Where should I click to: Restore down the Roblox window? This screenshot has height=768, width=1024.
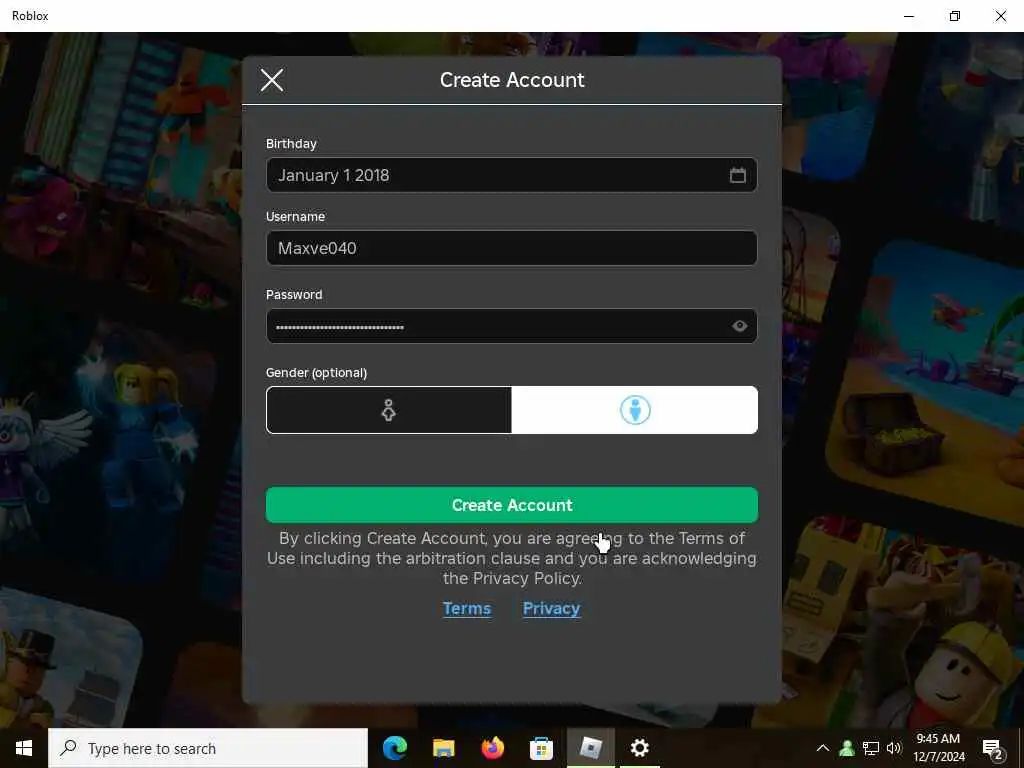click(955, 16)
